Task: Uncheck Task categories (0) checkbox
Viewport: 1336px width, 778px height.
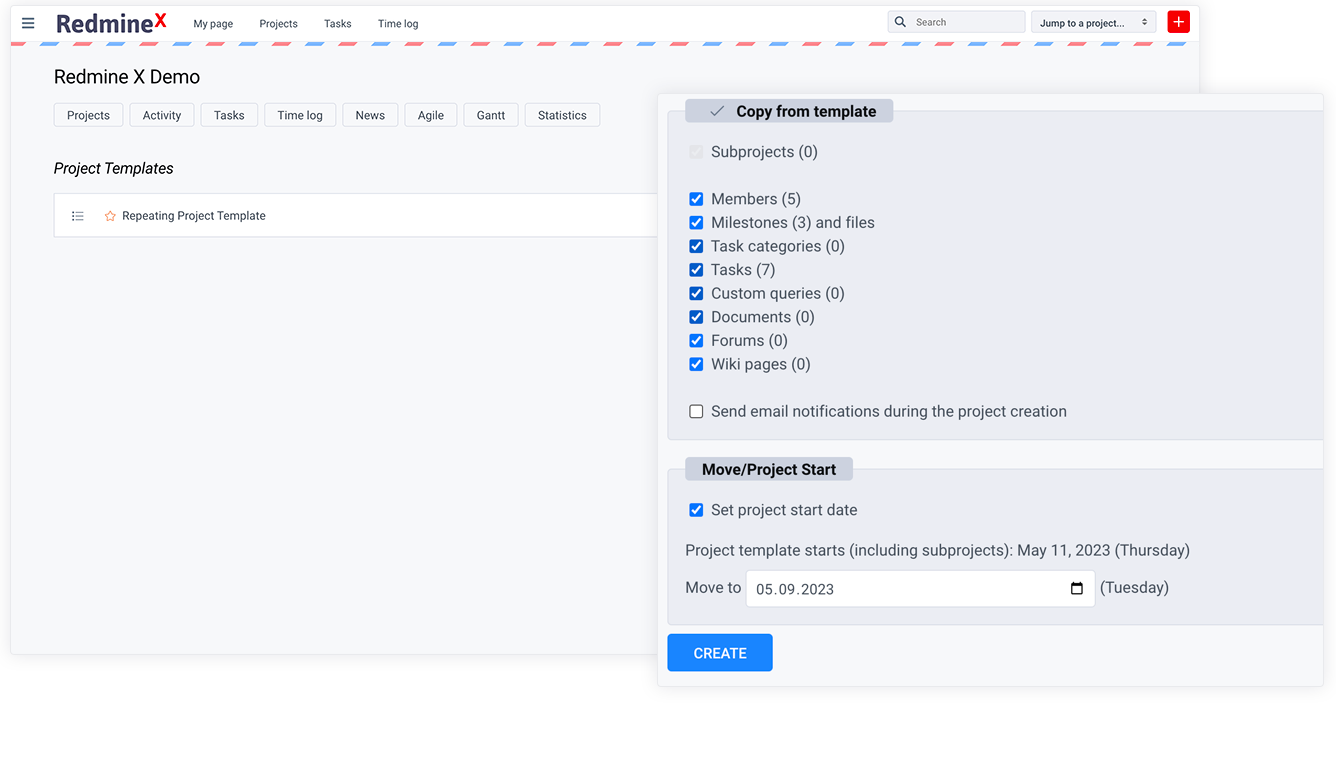Action: (696, 246)
